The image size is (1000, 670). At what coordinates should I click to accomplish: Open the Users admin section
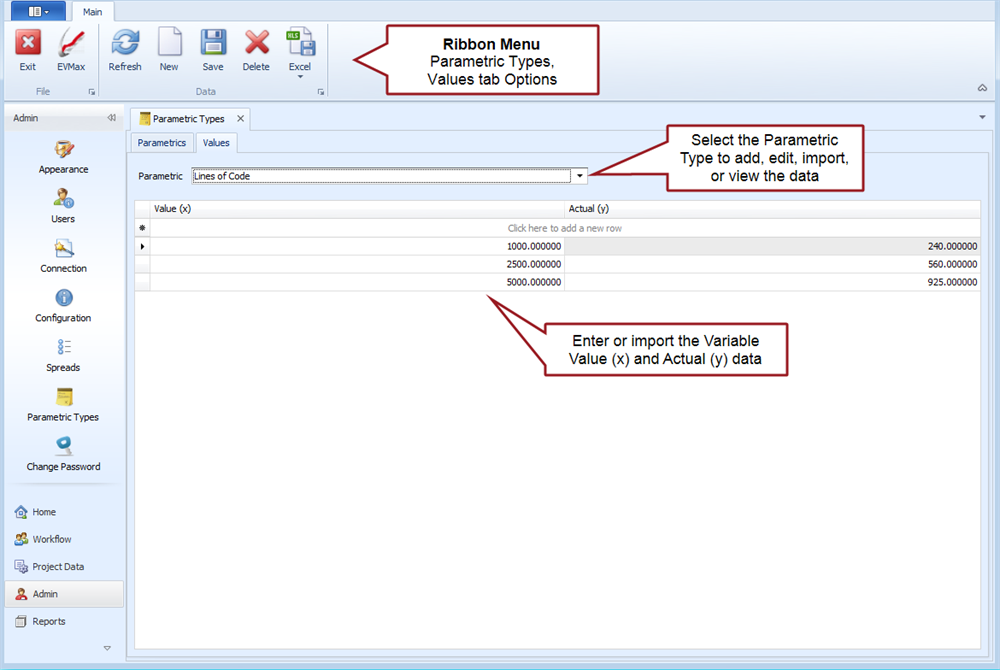coord(63,206)
